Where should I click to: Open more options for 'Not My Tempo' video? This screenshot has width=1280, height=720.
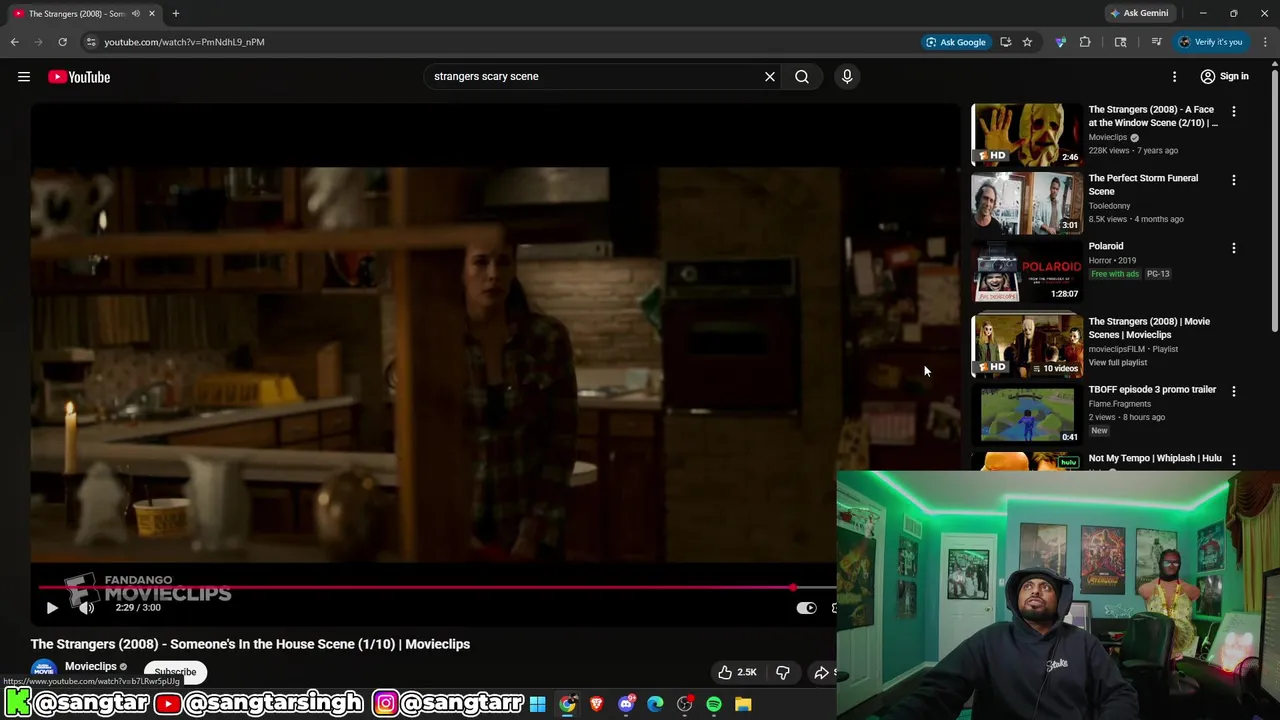1233,460
